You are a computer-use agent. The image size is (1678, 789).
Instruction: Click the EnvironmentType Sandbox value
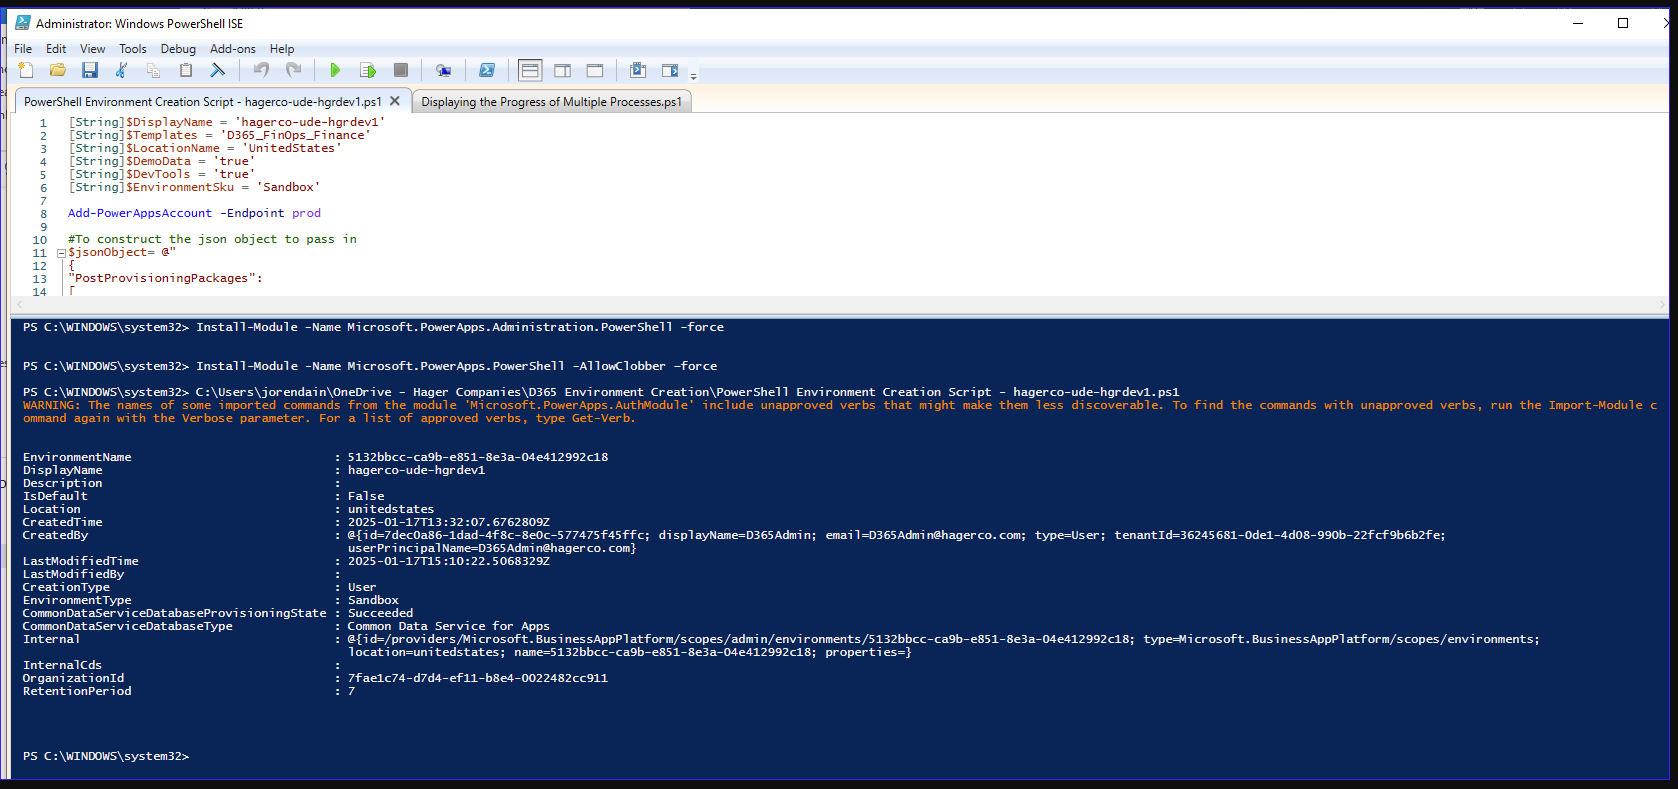point(373,600)
